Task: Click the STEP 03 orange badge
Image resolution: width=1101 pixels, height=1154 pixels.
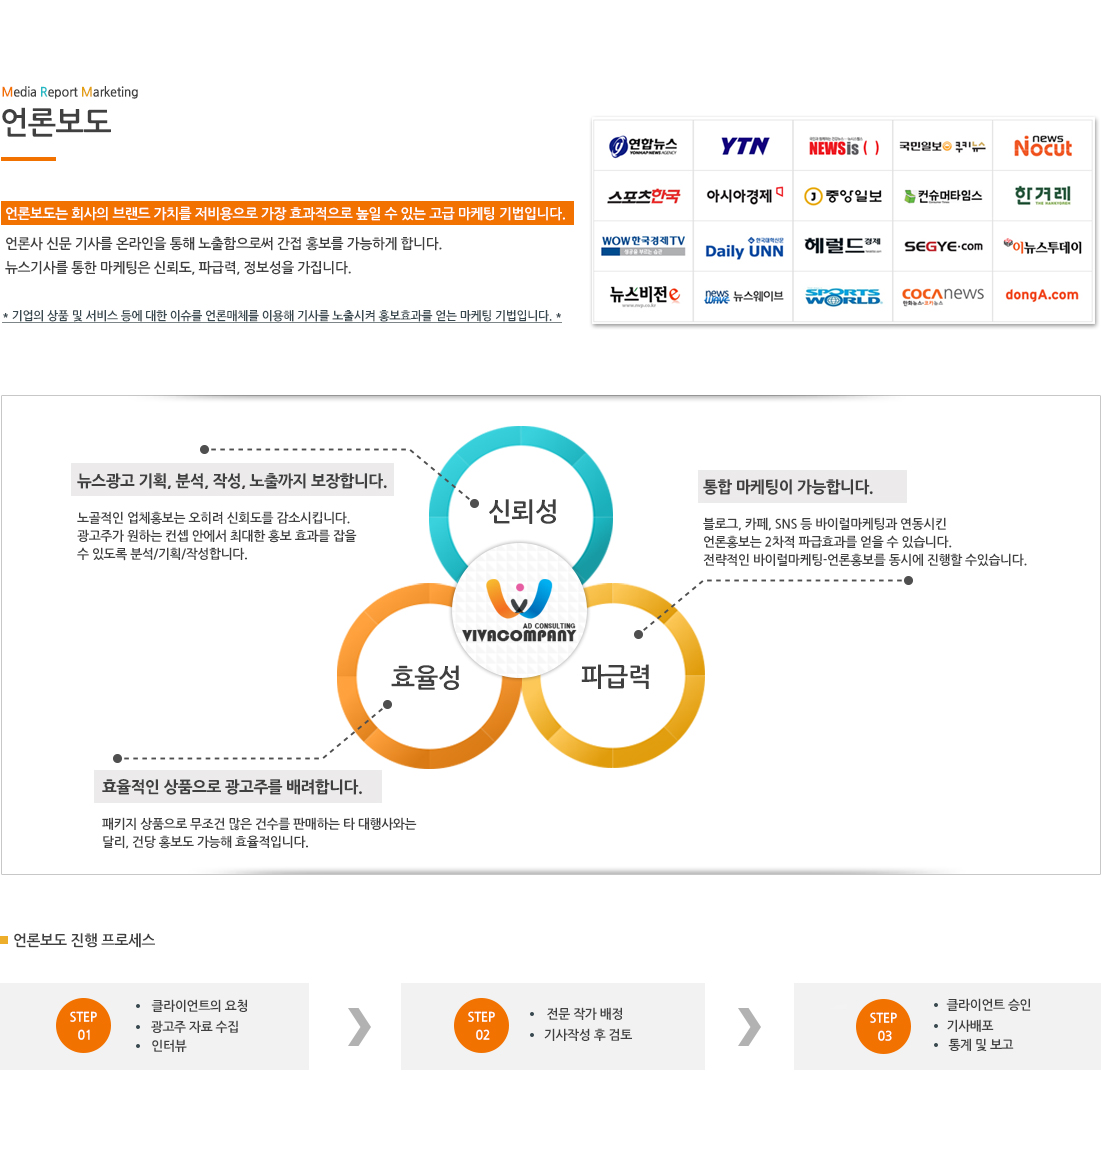Action: click(x=884, y=1027)
